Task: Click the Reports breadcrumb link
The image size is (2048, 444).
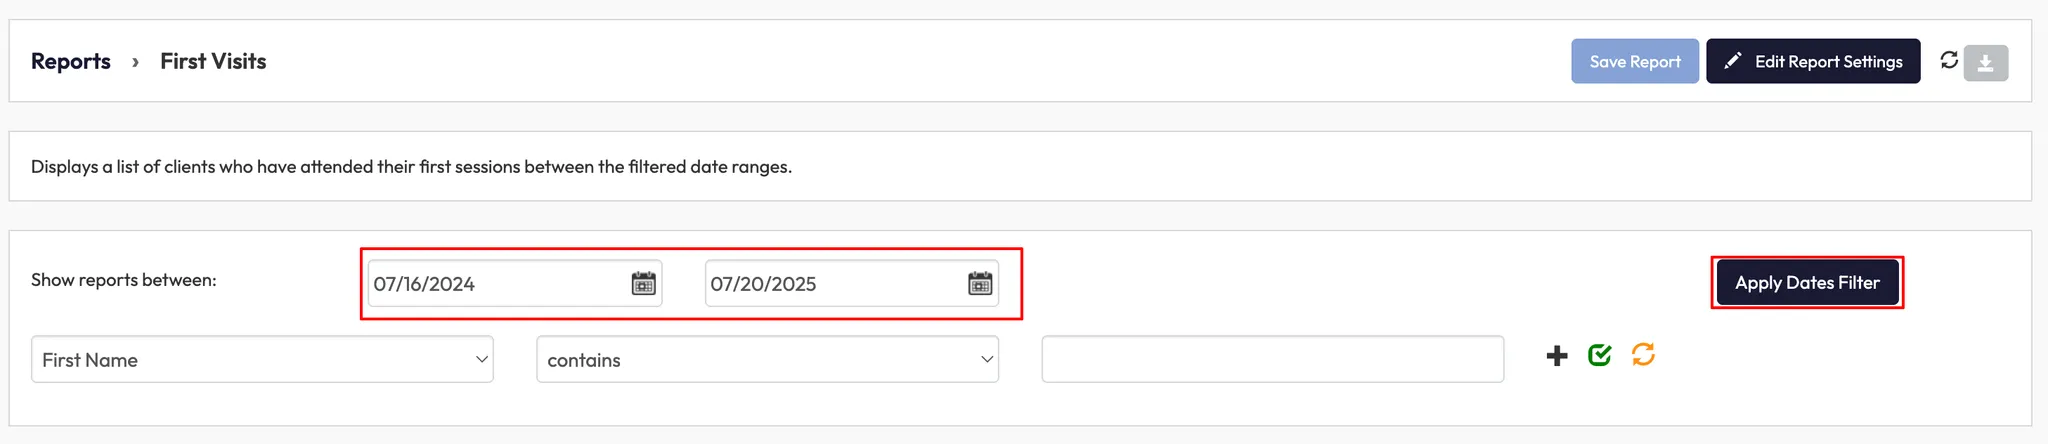Action: (71, 61)
